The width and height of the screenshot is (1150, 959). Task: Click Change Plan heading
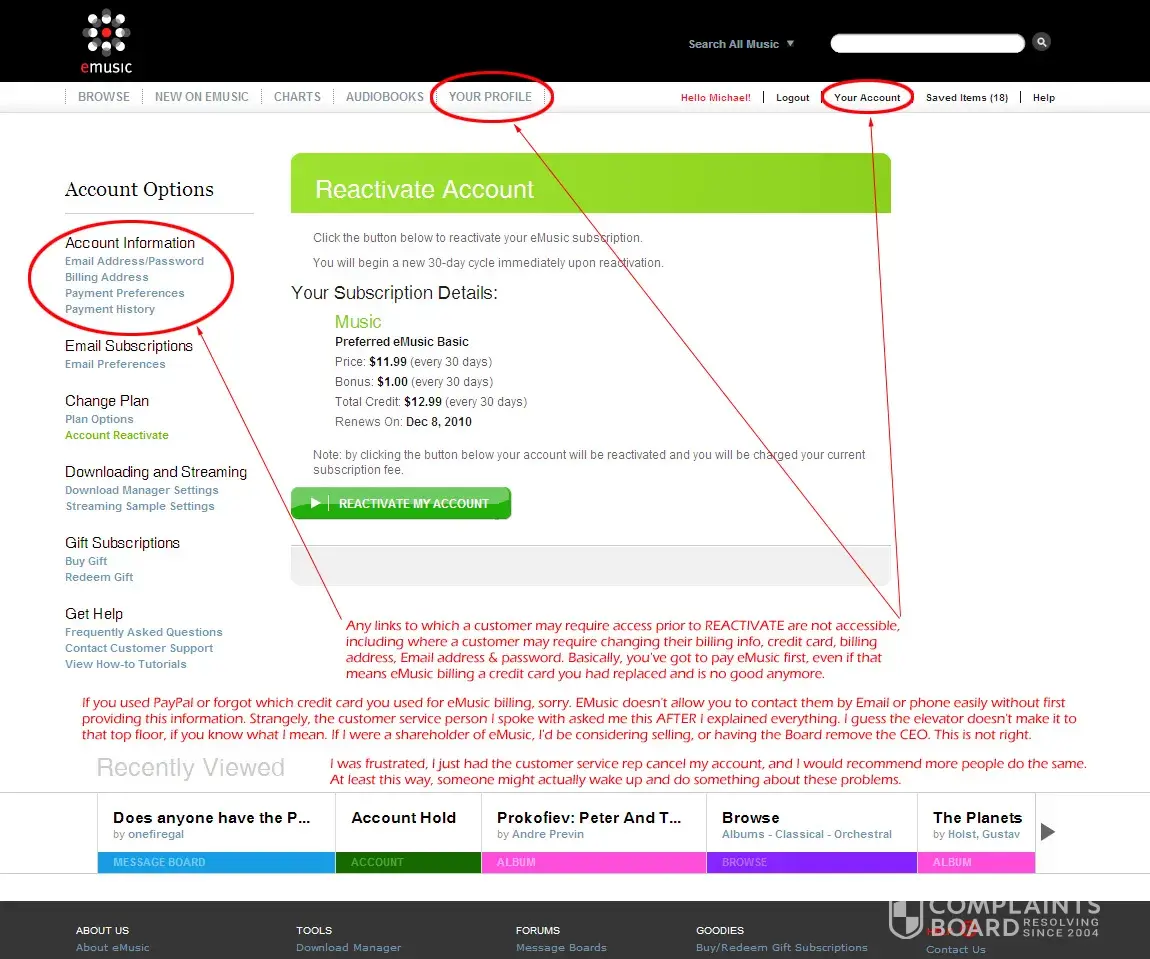pyautogui.click(x=107, y=401)
